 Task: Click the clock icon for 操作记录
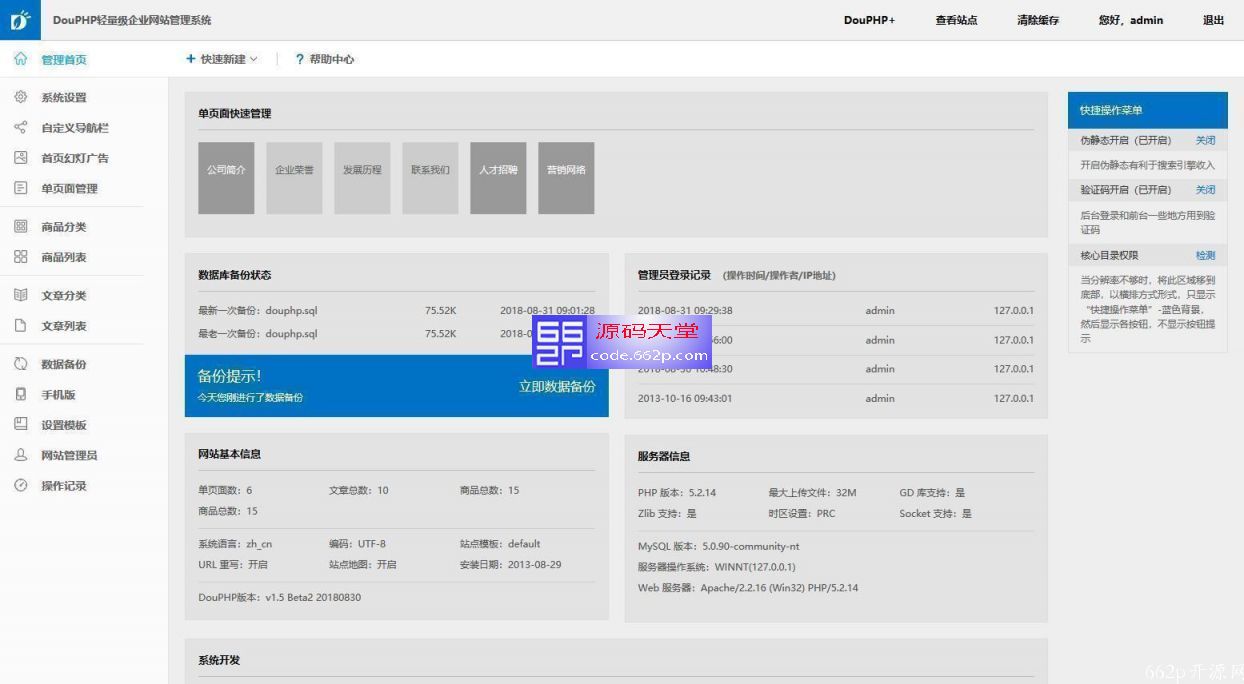tap(20, 485)
